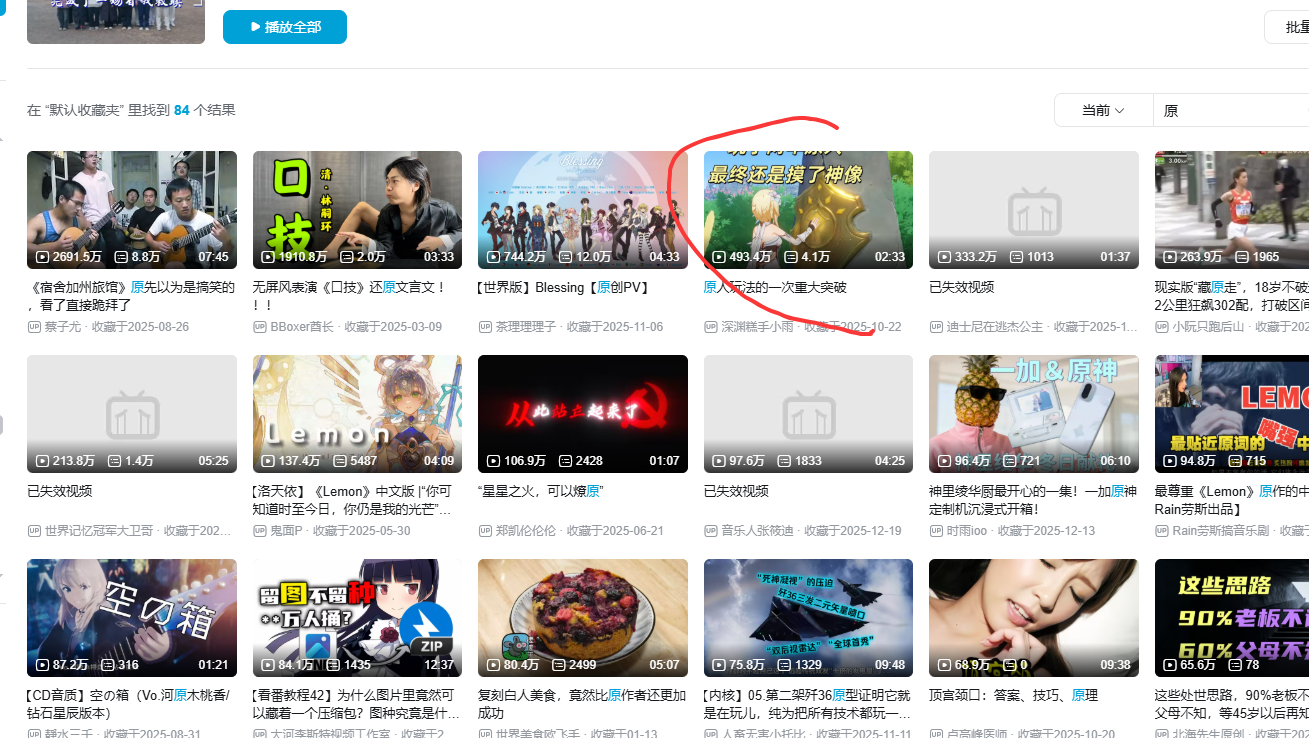Click the UP badge icon beside 蔡子尤
The height and width of the screenshot is (738, 1309).
point(34,327)
